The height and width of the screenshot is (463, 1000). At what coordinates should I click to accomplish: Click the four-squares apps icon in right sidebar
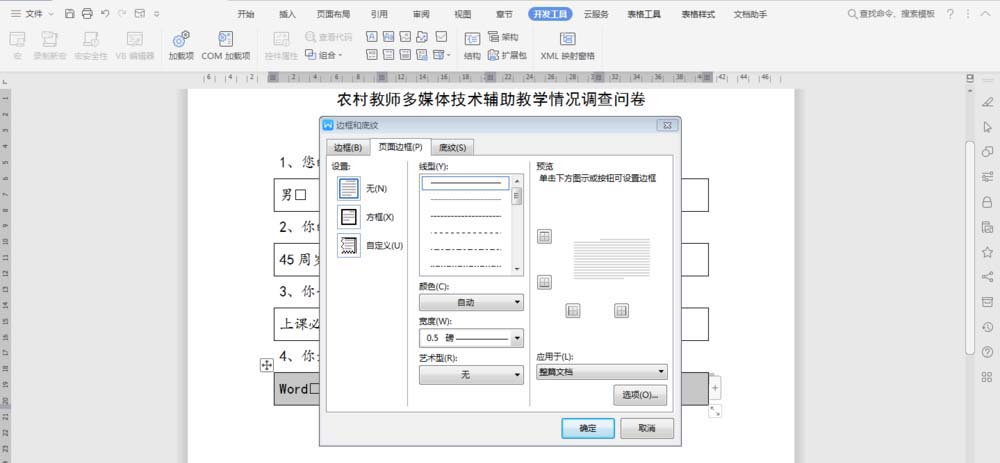tap(987, 377)
